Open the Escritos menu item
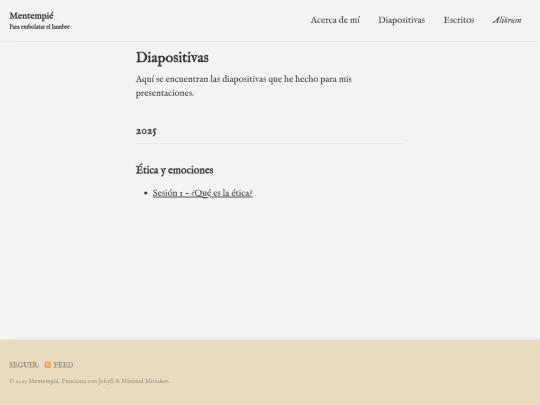This screenshot has height=405, width=540. coord(459,20)
